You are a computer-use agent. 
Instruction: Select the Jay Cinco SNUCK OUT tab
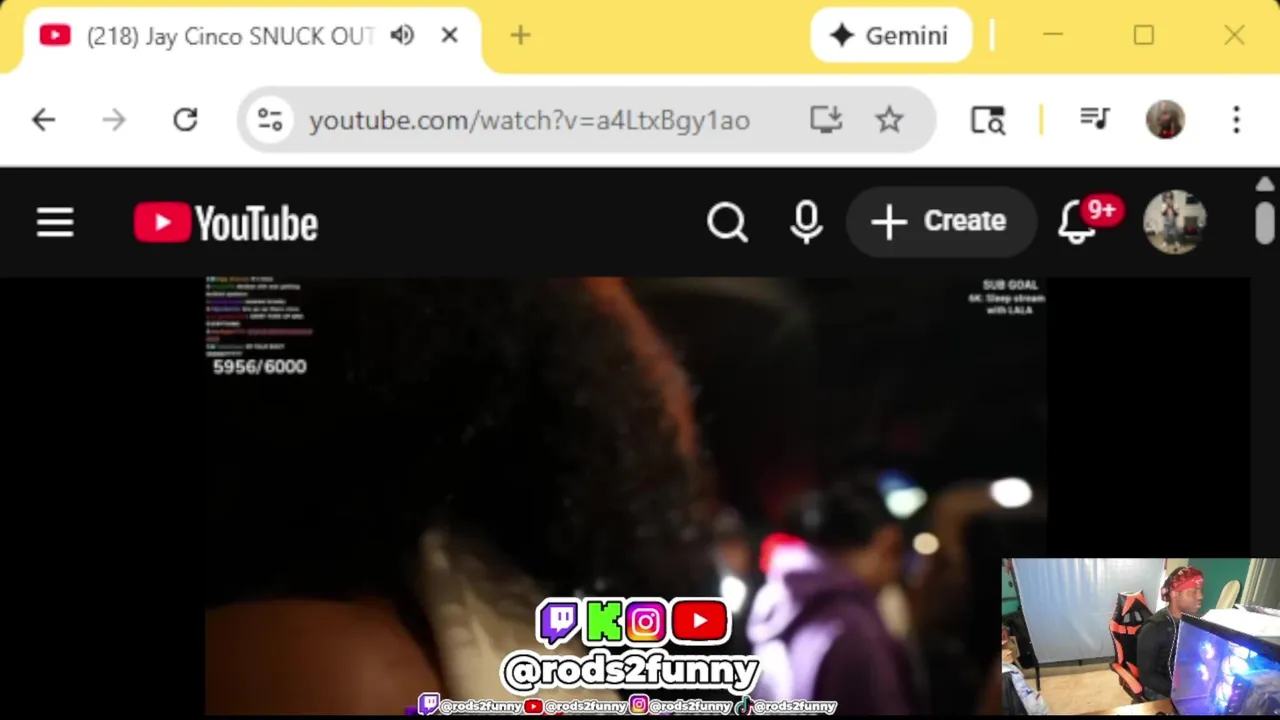click(250, 38)
